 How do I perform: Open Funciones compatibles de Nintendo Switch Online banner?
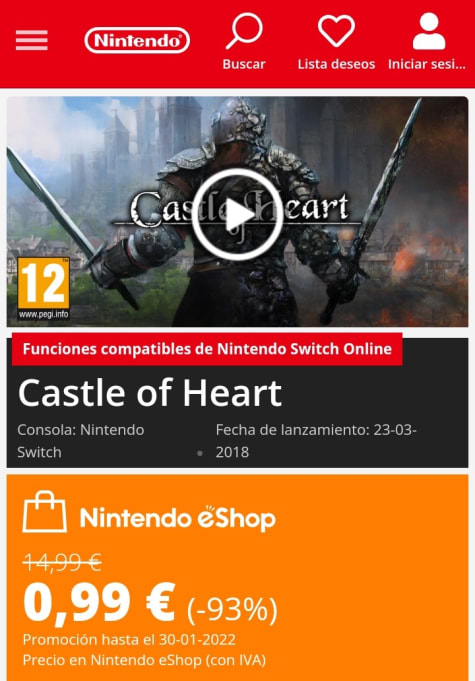point(207,349)
